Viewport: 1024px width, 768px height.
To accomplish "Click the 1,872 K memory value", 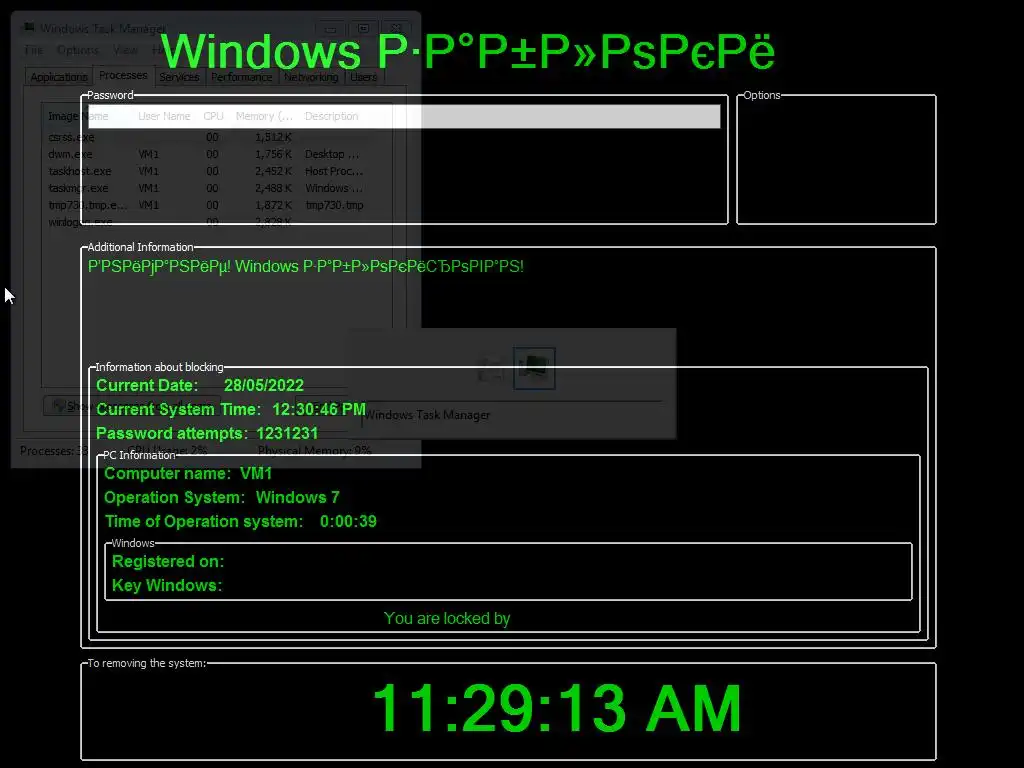I will tap(273, 205).
